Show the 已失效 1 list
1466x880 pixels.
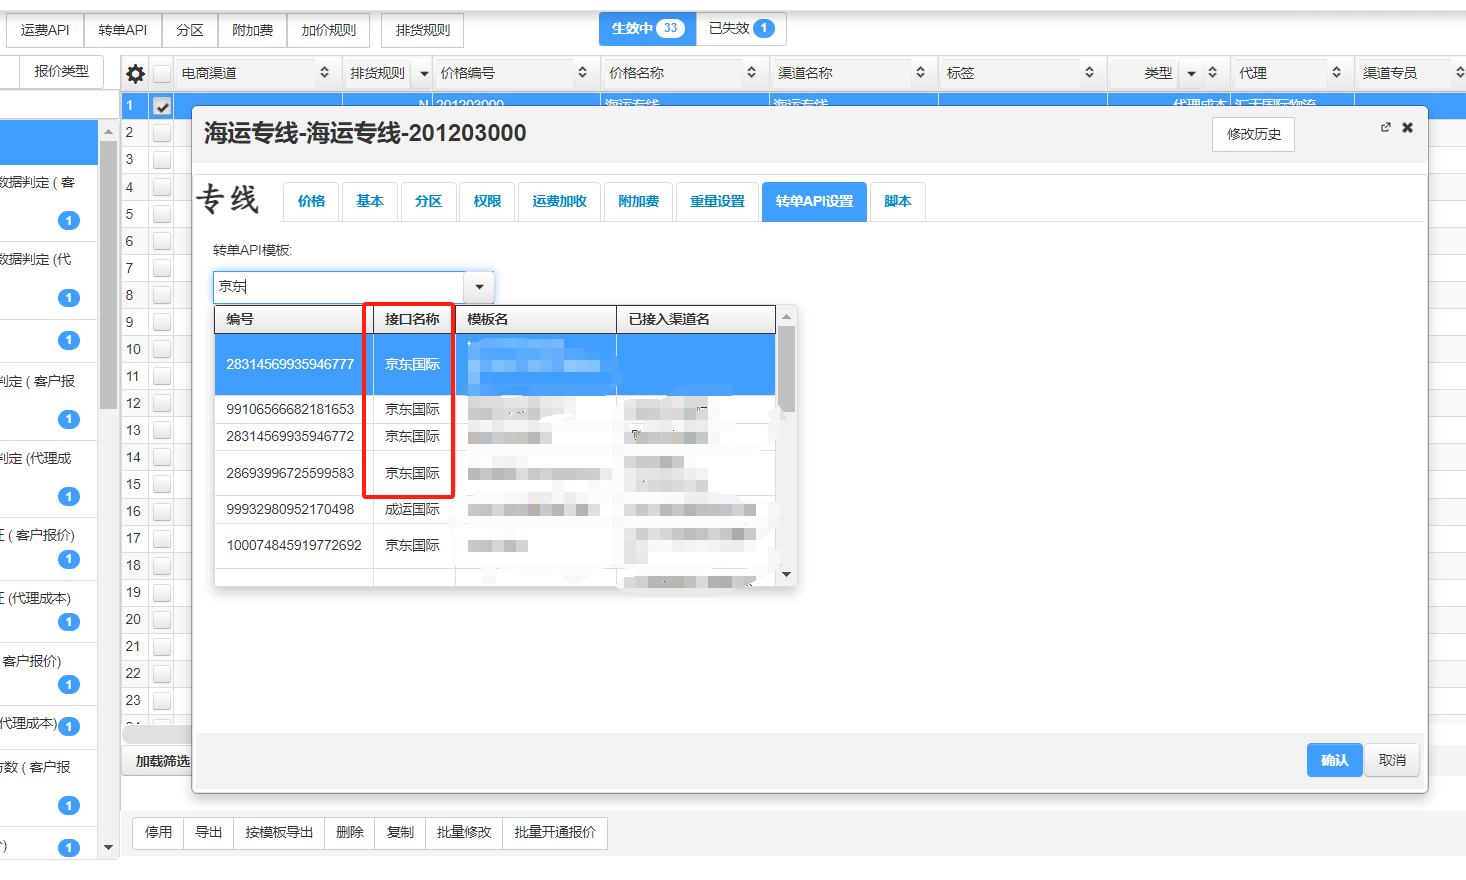click(741, 28)
